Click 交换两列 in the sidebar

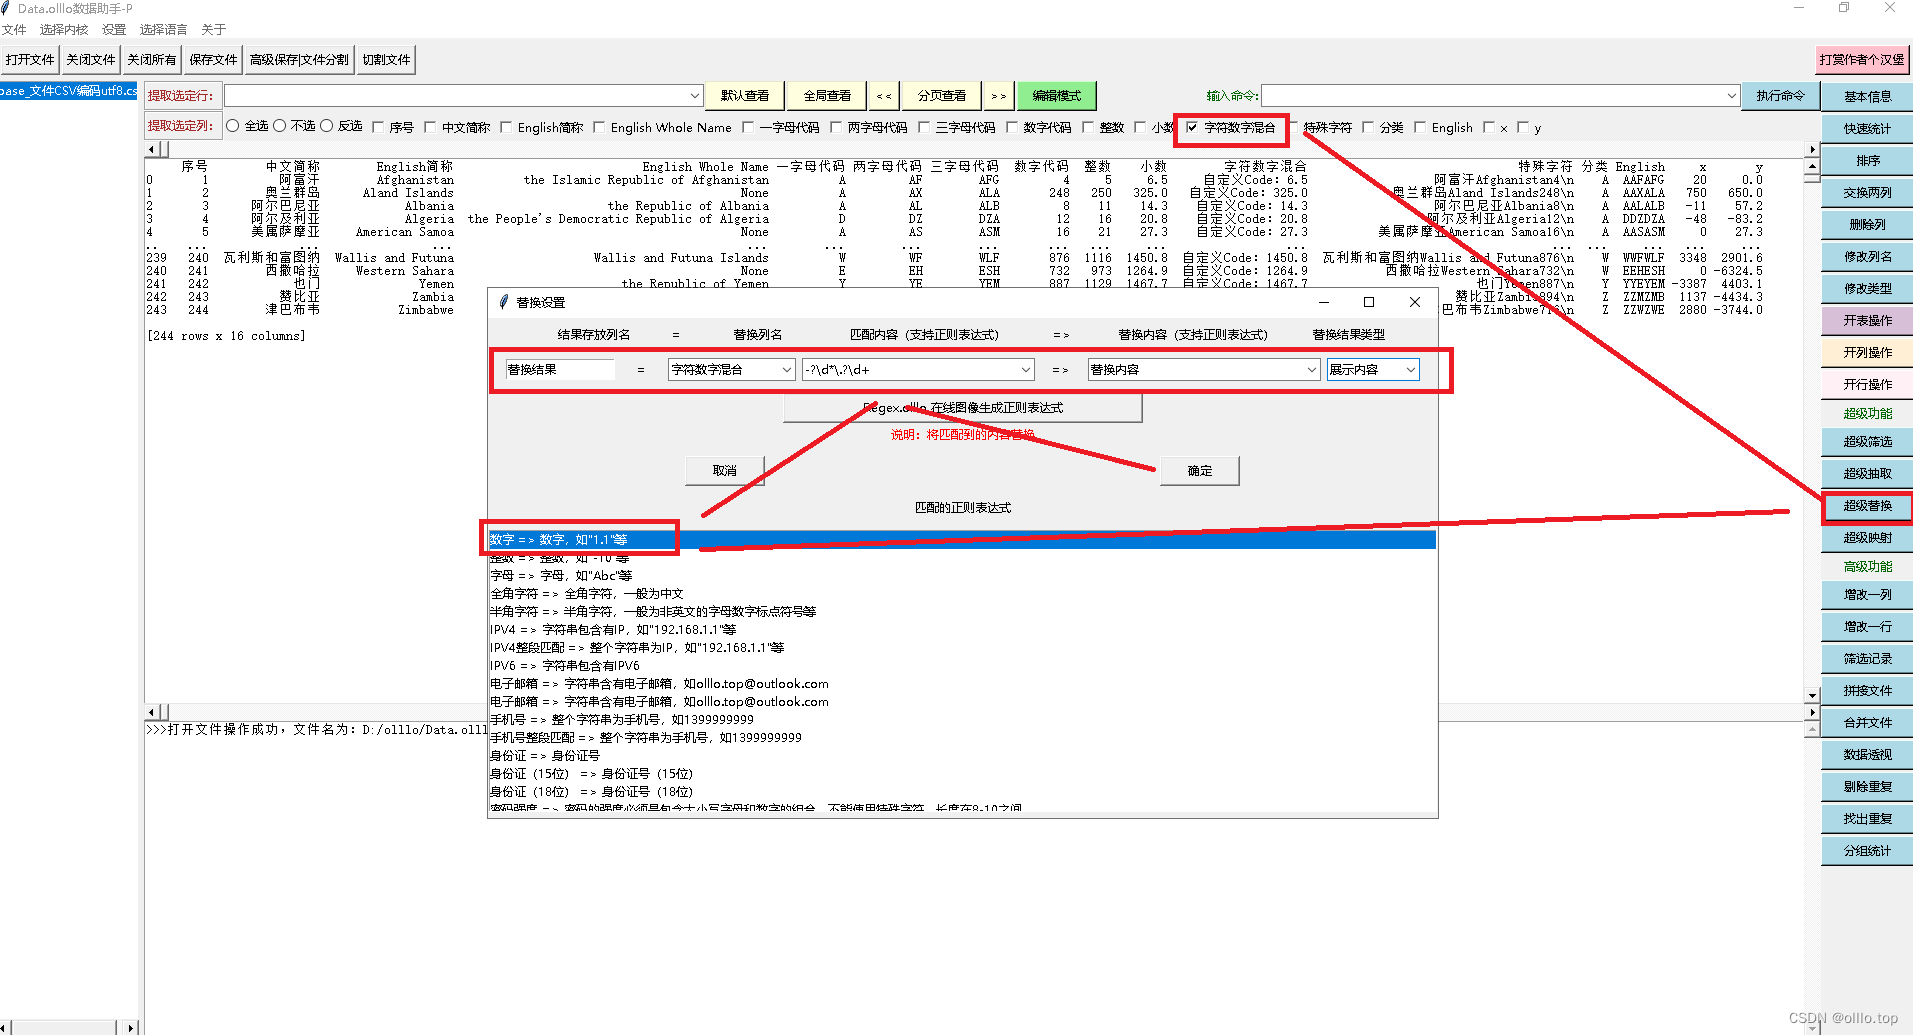point(1864,192)
